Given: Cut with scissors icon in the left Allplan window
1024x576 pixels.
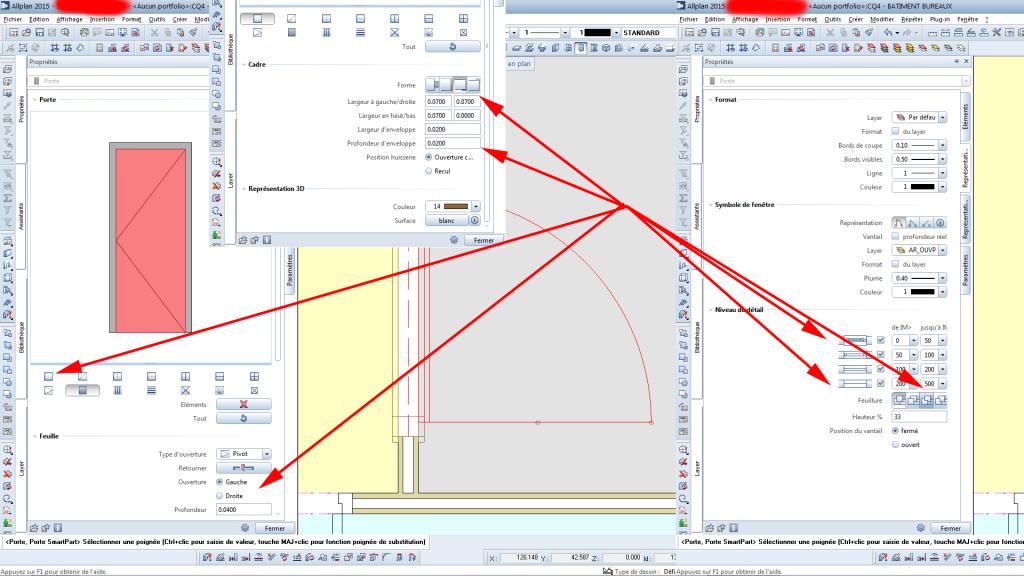Looking at the screenshot, I should click(154, 32).
